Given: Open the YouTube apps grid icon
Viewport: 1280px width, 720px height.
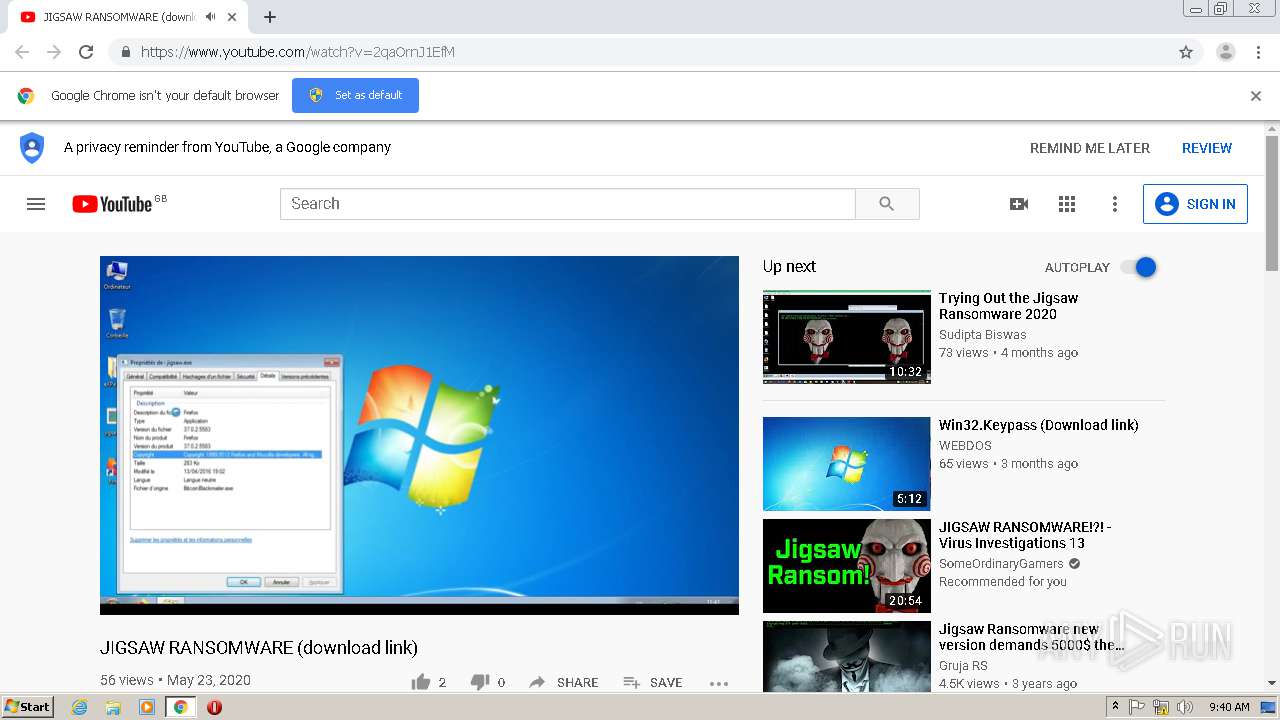Looking at the screenshot, I should click(x=1067, y=204).
